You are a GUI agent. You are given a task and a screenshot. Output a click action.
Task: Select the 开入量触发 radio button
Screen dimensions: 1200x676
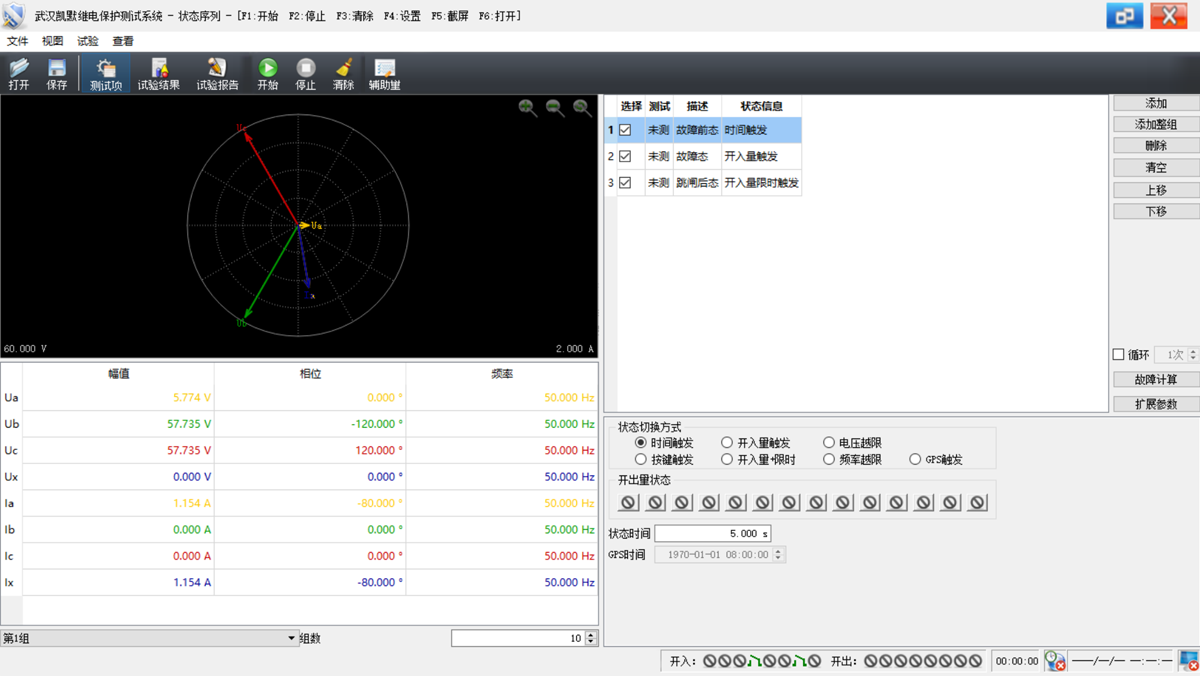(x=727, y=443)
